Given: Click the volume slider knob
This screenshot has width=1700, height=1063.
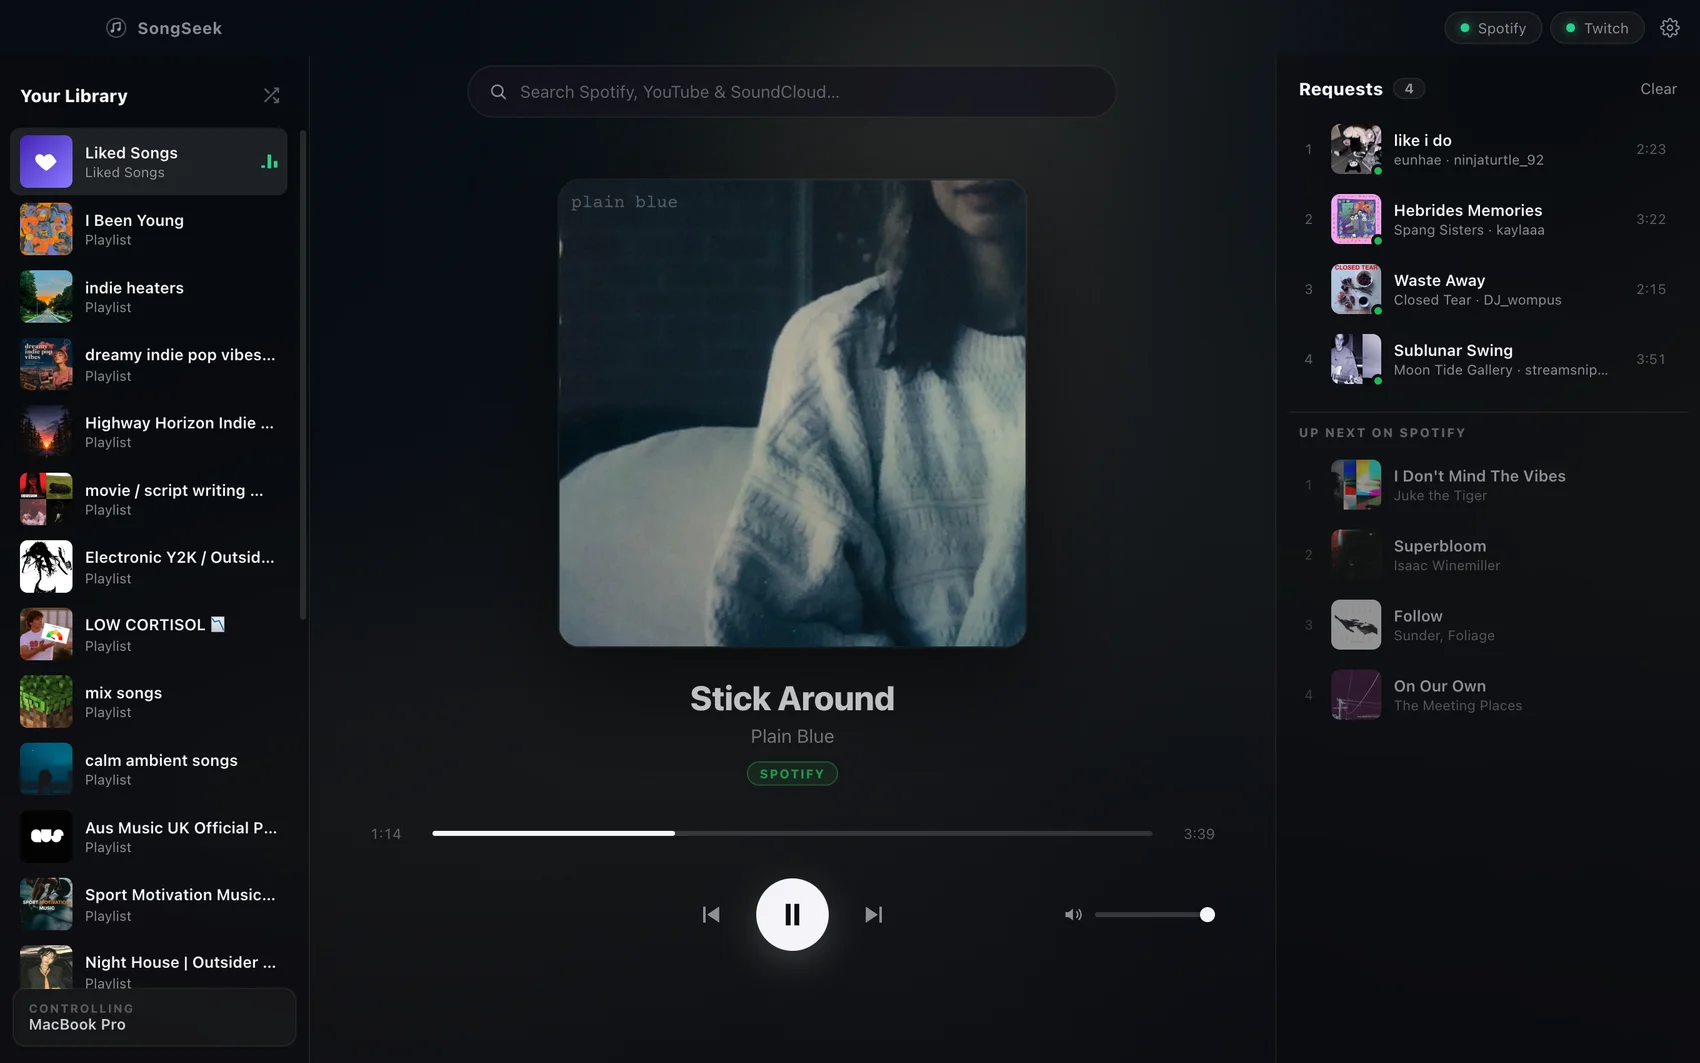Looking at the screenshot, I should tap(1207, 914).
